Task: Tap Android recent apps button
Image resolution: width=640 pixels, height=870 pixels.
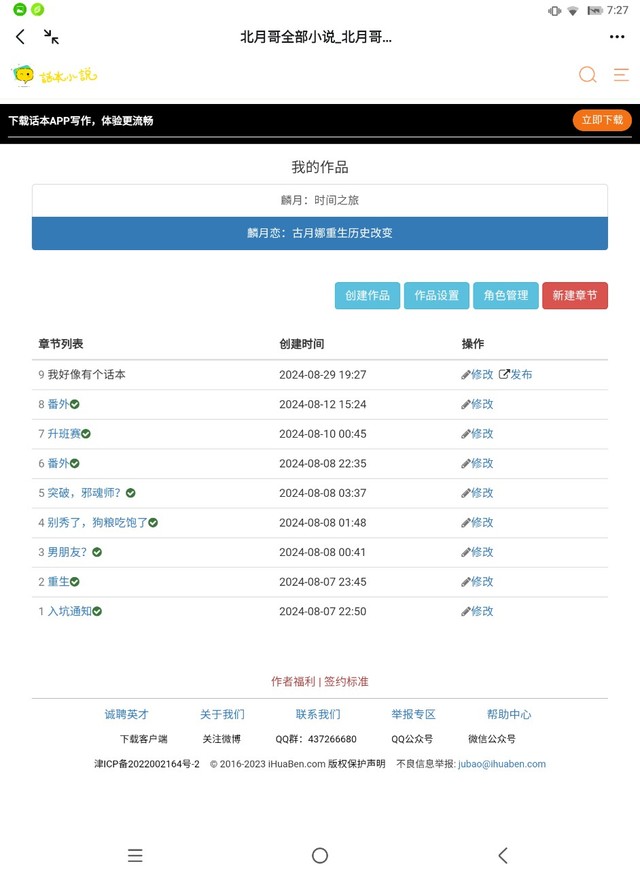Action: [135, 855]
